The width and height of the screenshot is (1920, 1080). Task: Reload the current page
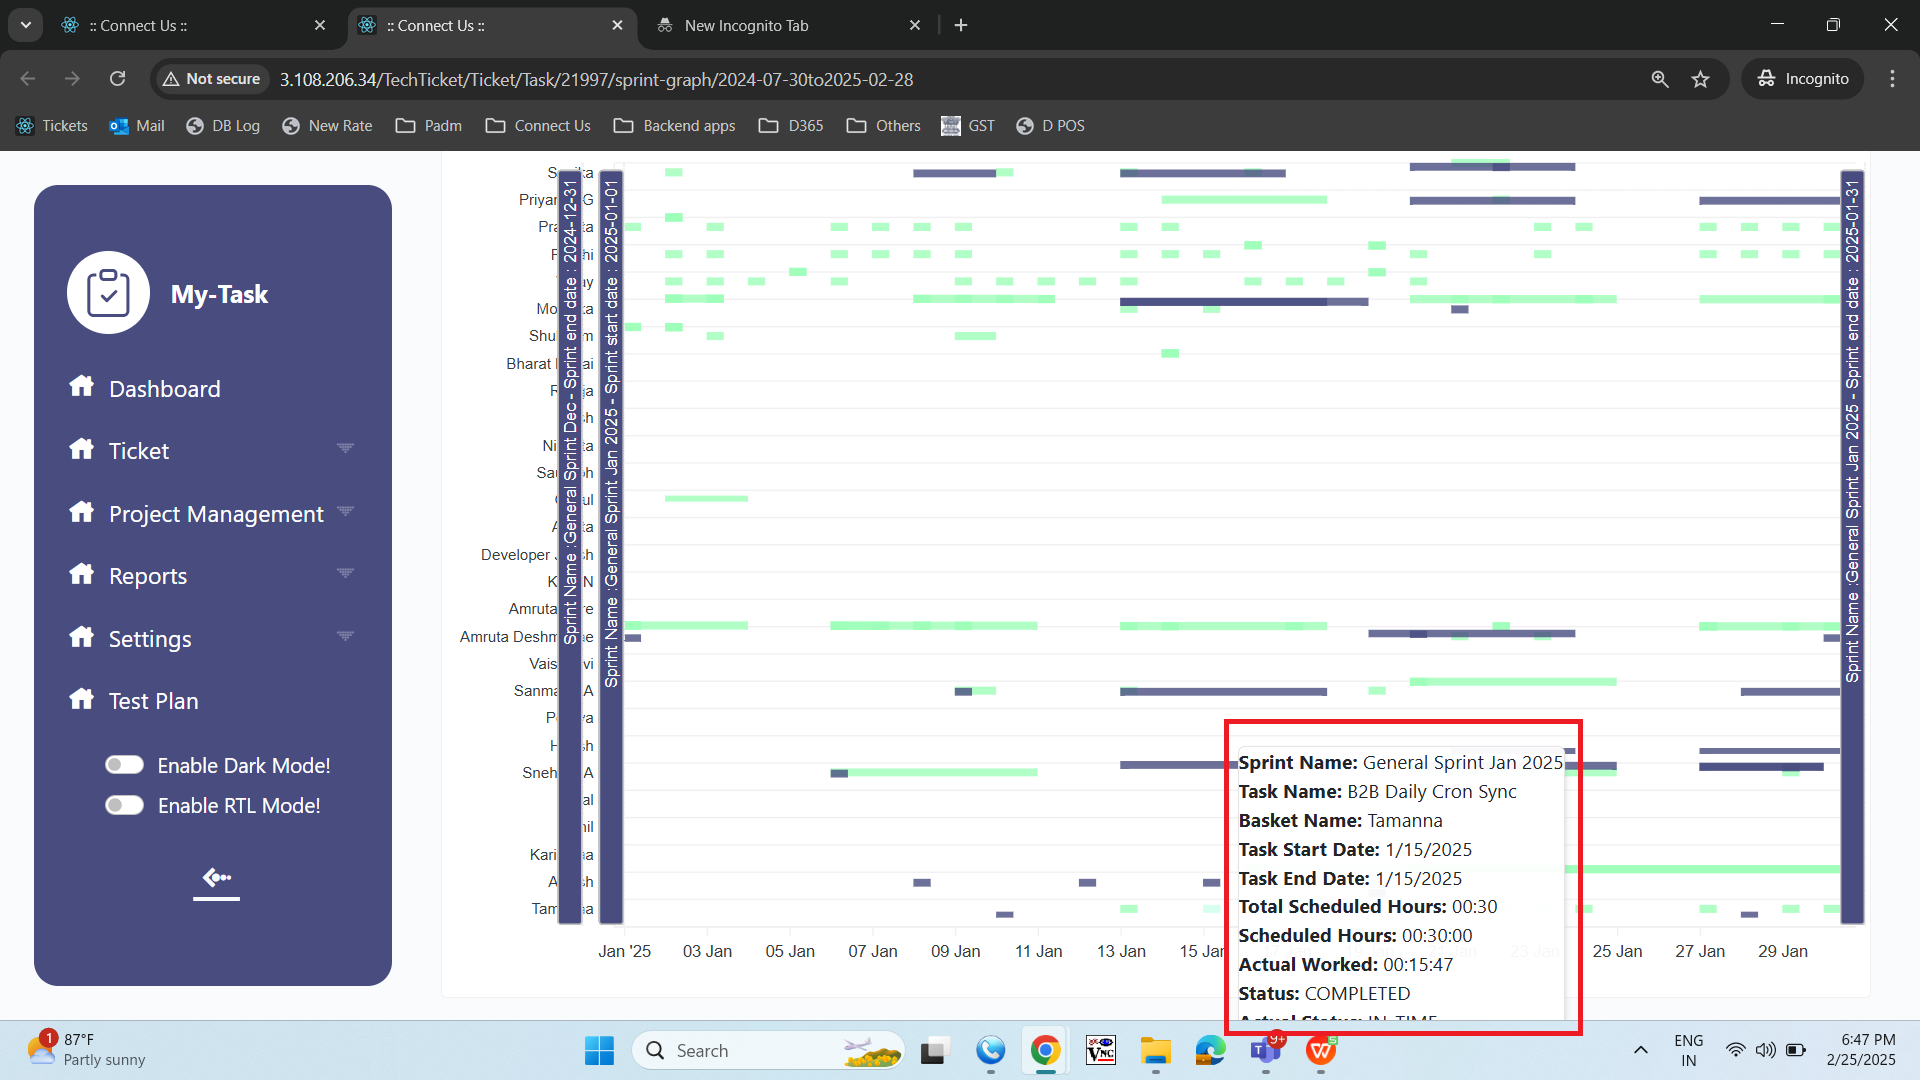pyautogui.click(x=117, y=79)
